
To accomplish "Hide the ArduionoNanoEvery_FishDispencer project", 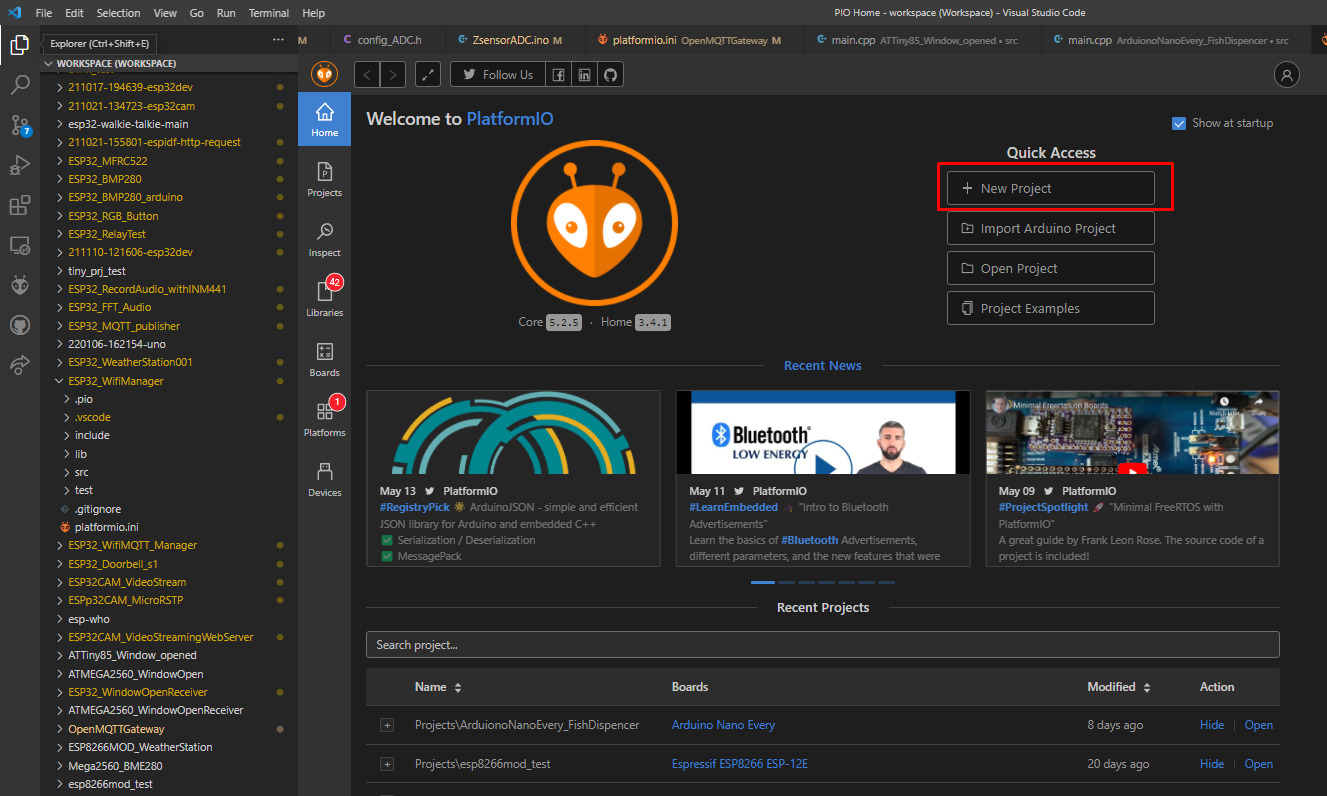I will pos(1211,725).
